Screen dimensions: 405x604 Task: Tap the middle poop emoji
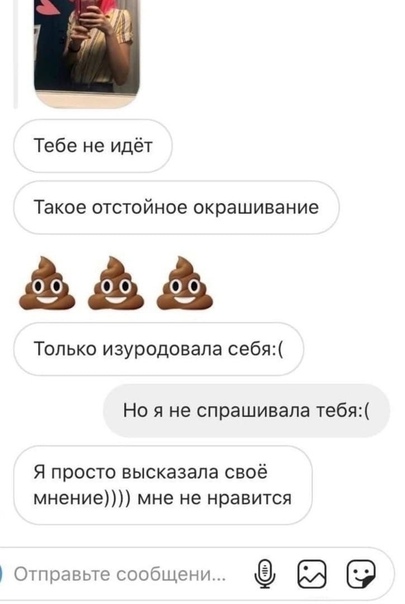pos(116,284)
